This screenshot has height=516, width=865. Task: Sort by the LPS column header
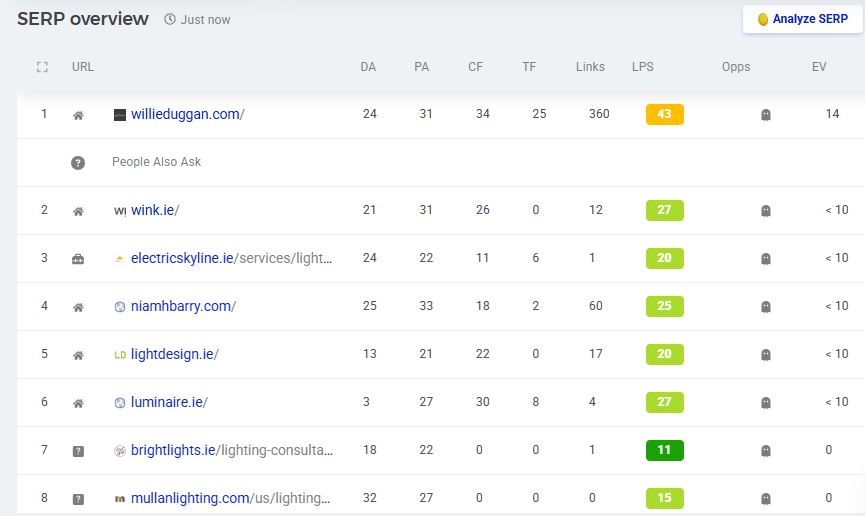[x=643, y=67]
